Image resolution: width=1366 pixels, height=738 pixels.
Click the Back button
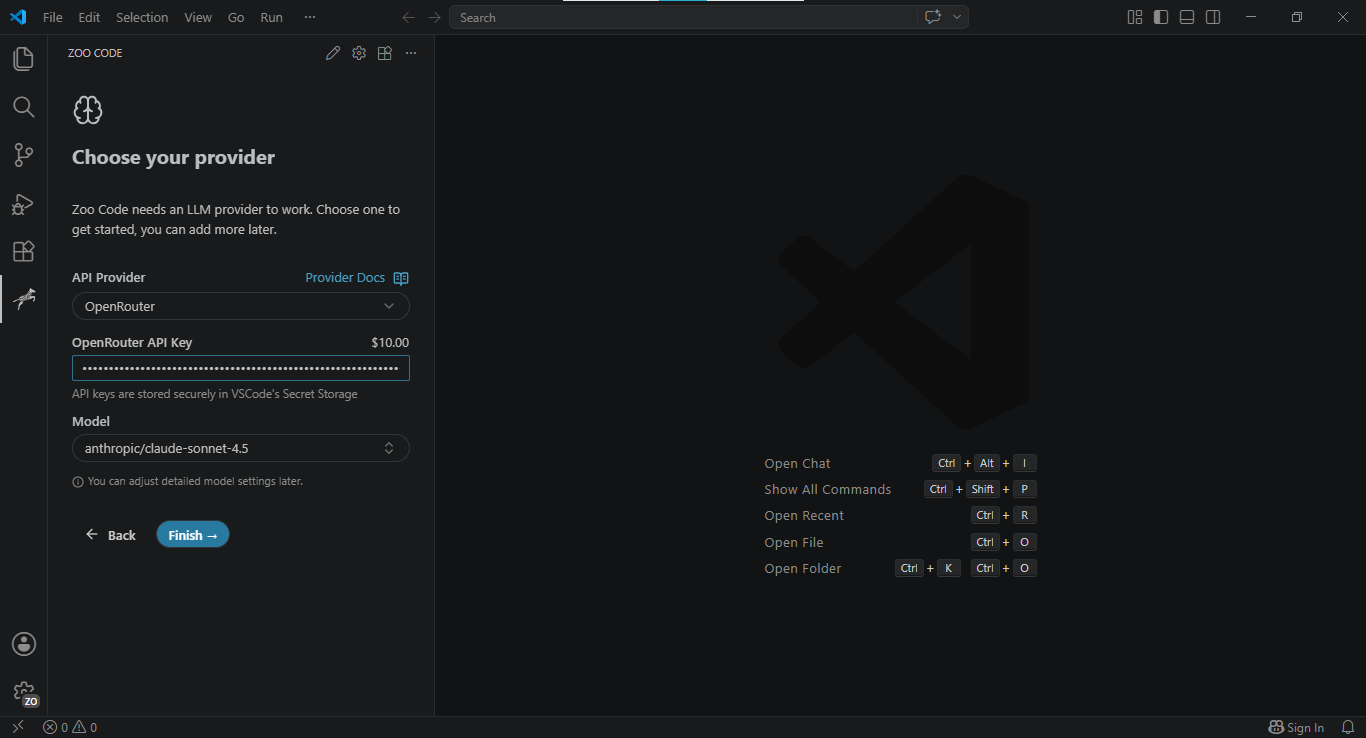click(x=111, y=535)
